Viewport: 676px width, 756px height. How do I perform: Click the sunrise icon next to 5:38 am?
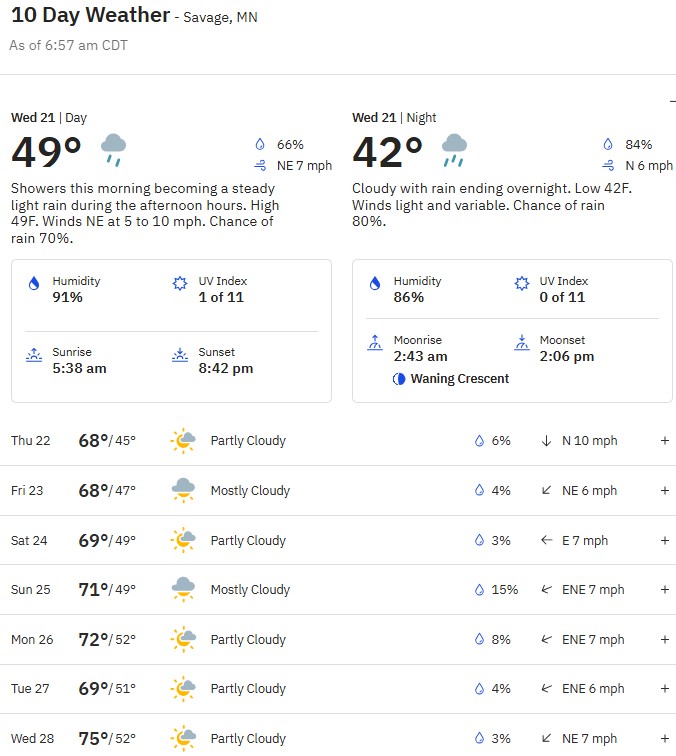tap(34, 355)
